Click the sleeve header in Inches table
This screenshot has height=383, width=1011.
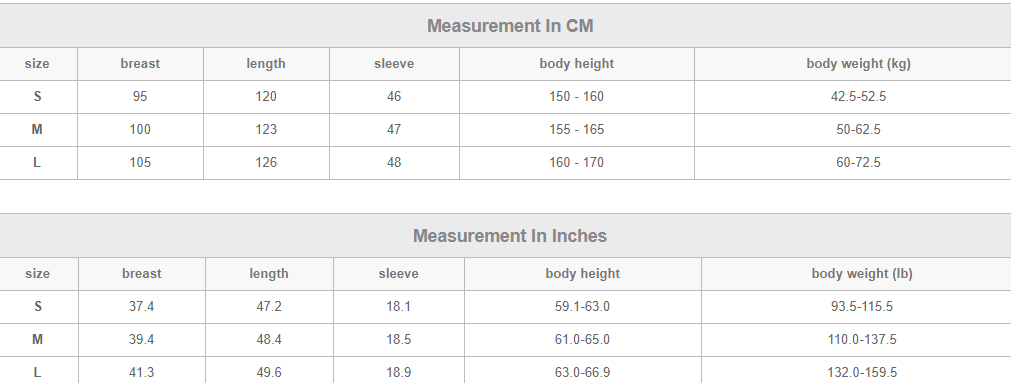tap(398, 274)
